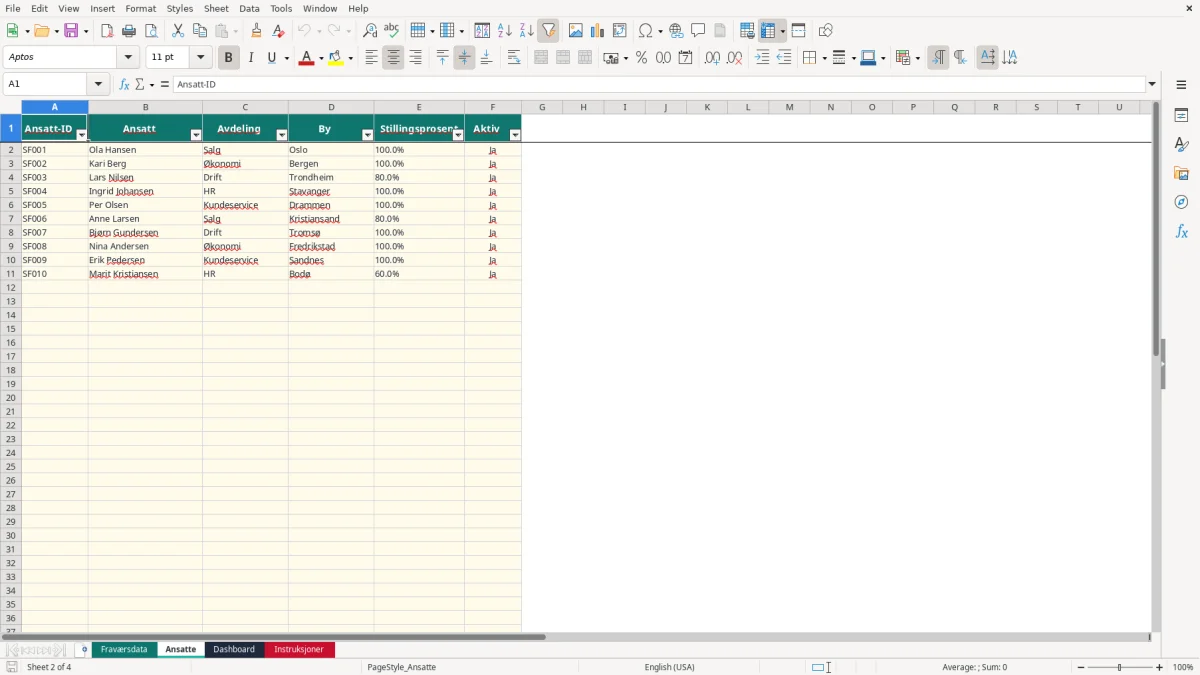
Task: Expand the formula bar arrow
Action: (x=1152, y=84)
